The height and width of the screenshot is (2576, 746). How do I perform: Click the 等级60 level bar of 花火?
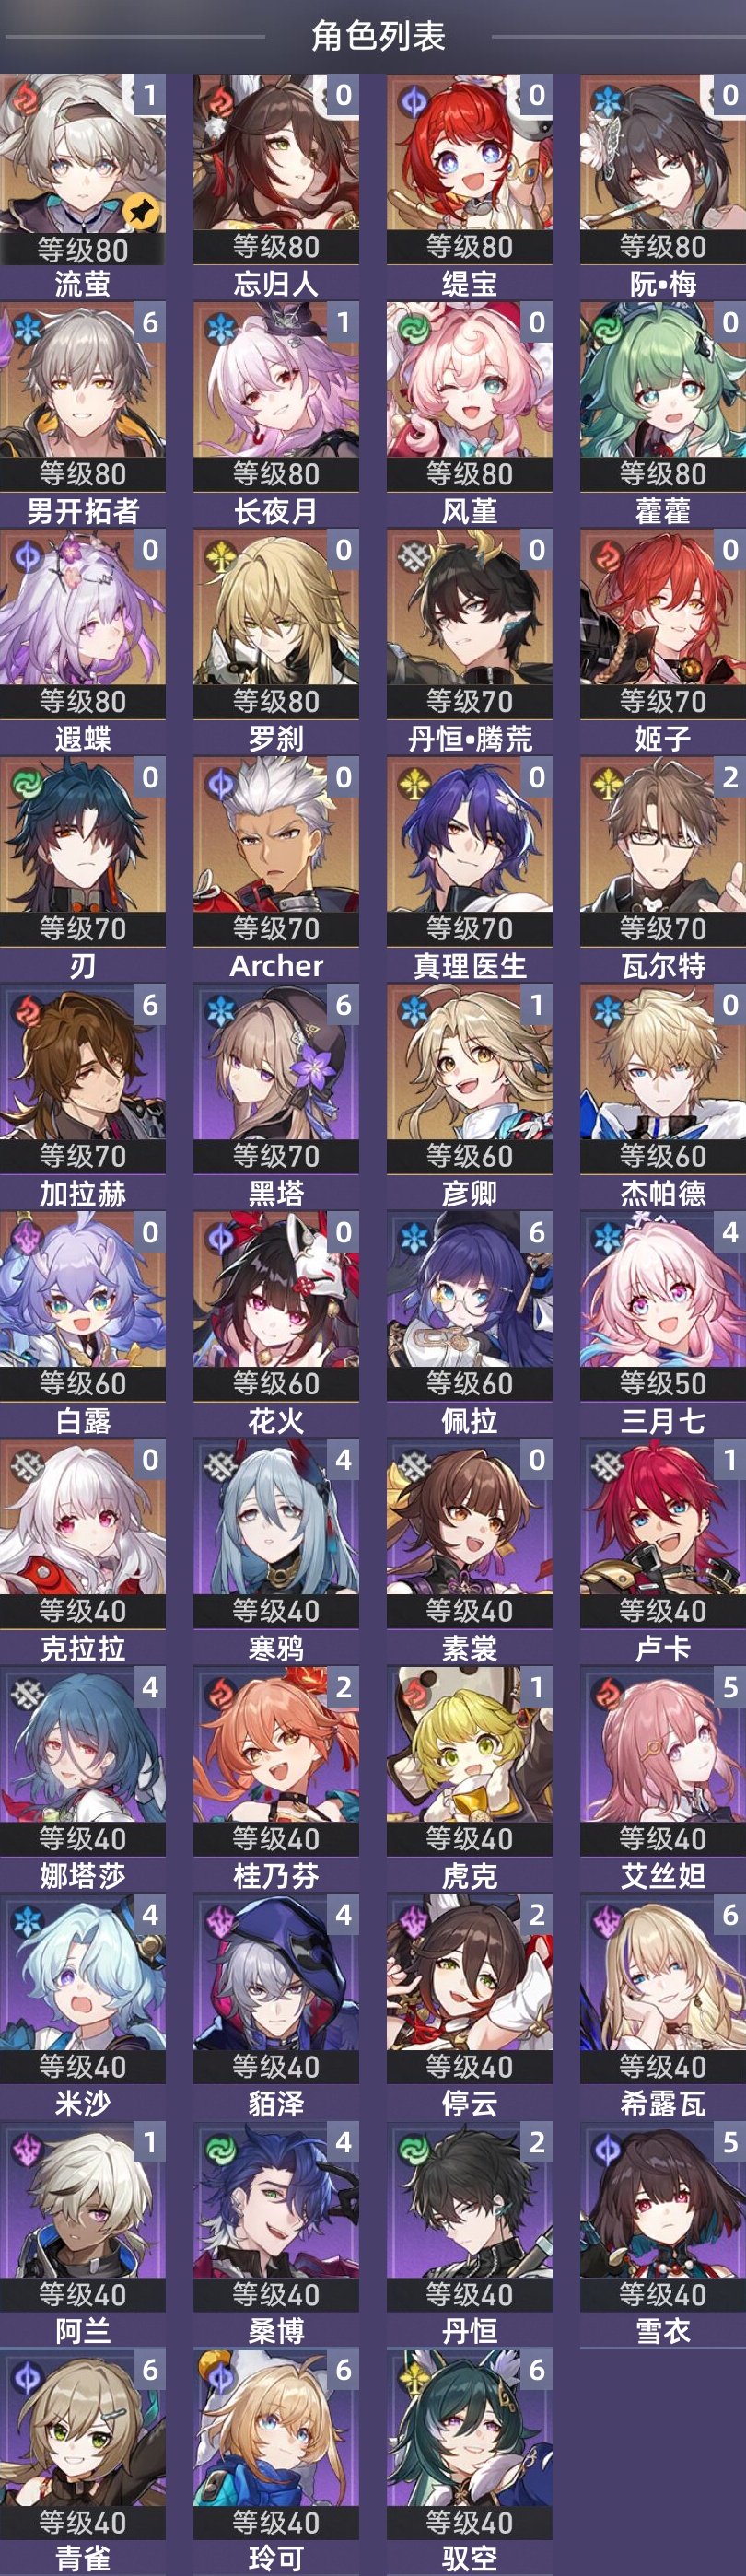pyautogui.click(x=276, y=1384)
